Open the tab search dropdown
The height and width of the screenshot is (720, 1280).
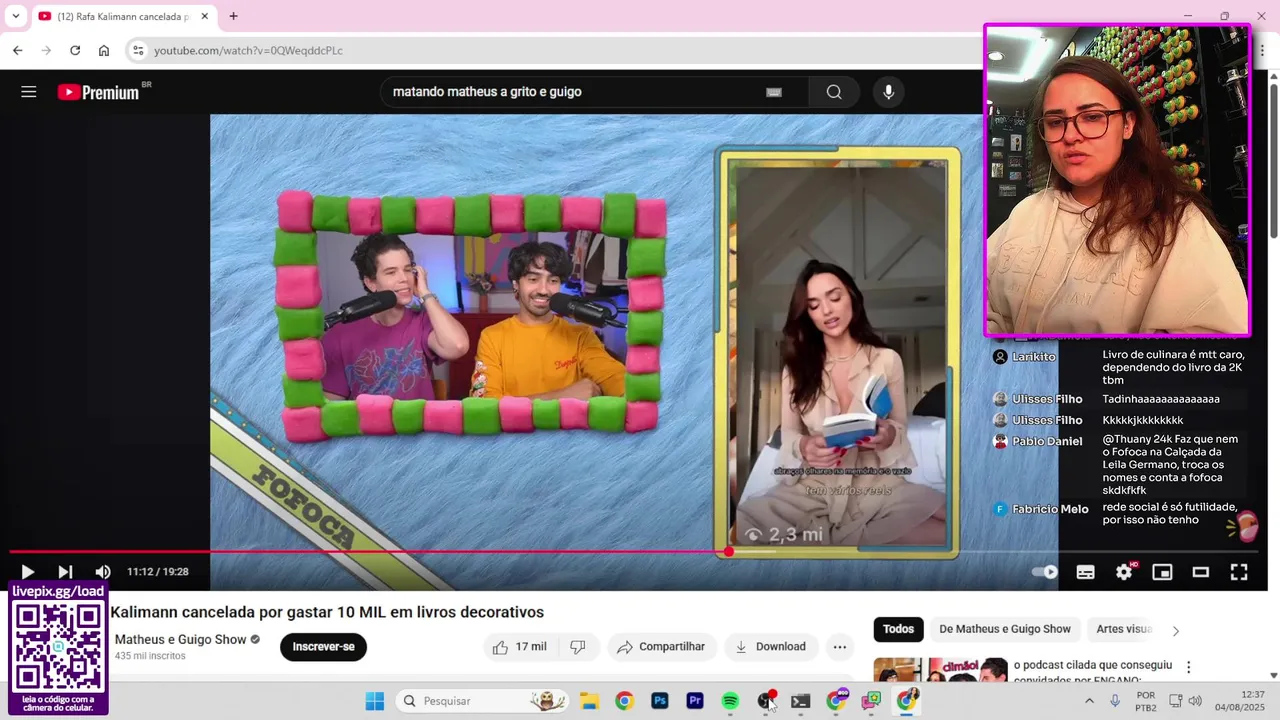[15, 16]
